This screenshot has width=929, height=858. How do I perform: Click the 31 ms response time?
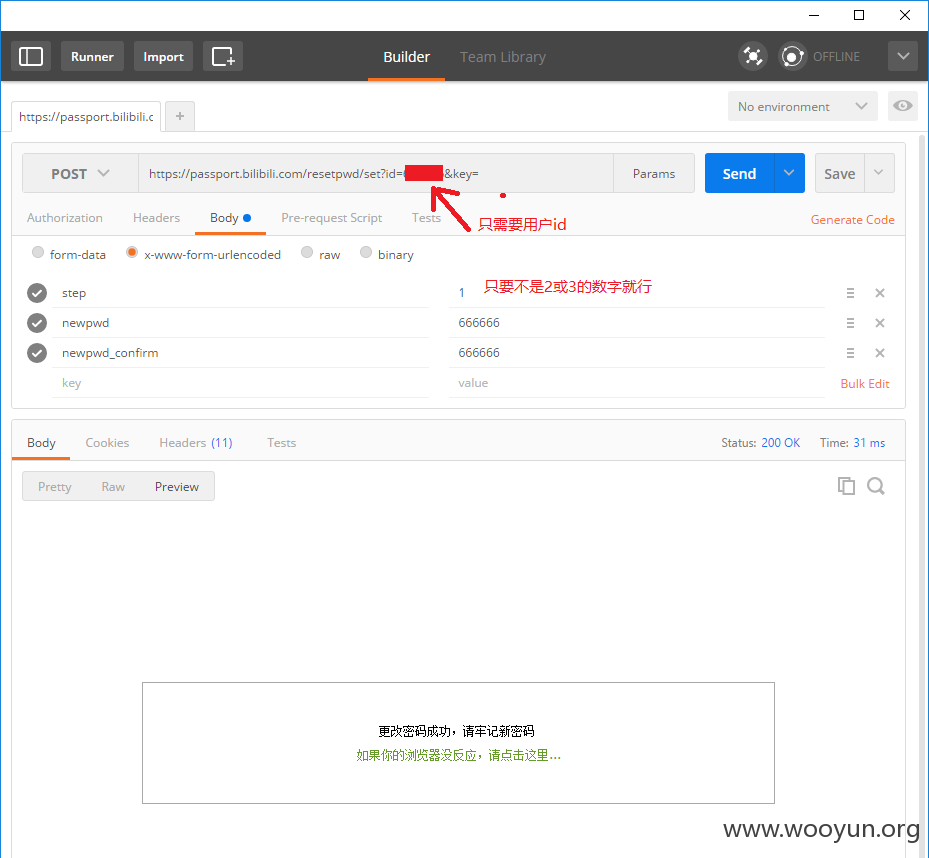pyautogui.click(x=869, y=443)
